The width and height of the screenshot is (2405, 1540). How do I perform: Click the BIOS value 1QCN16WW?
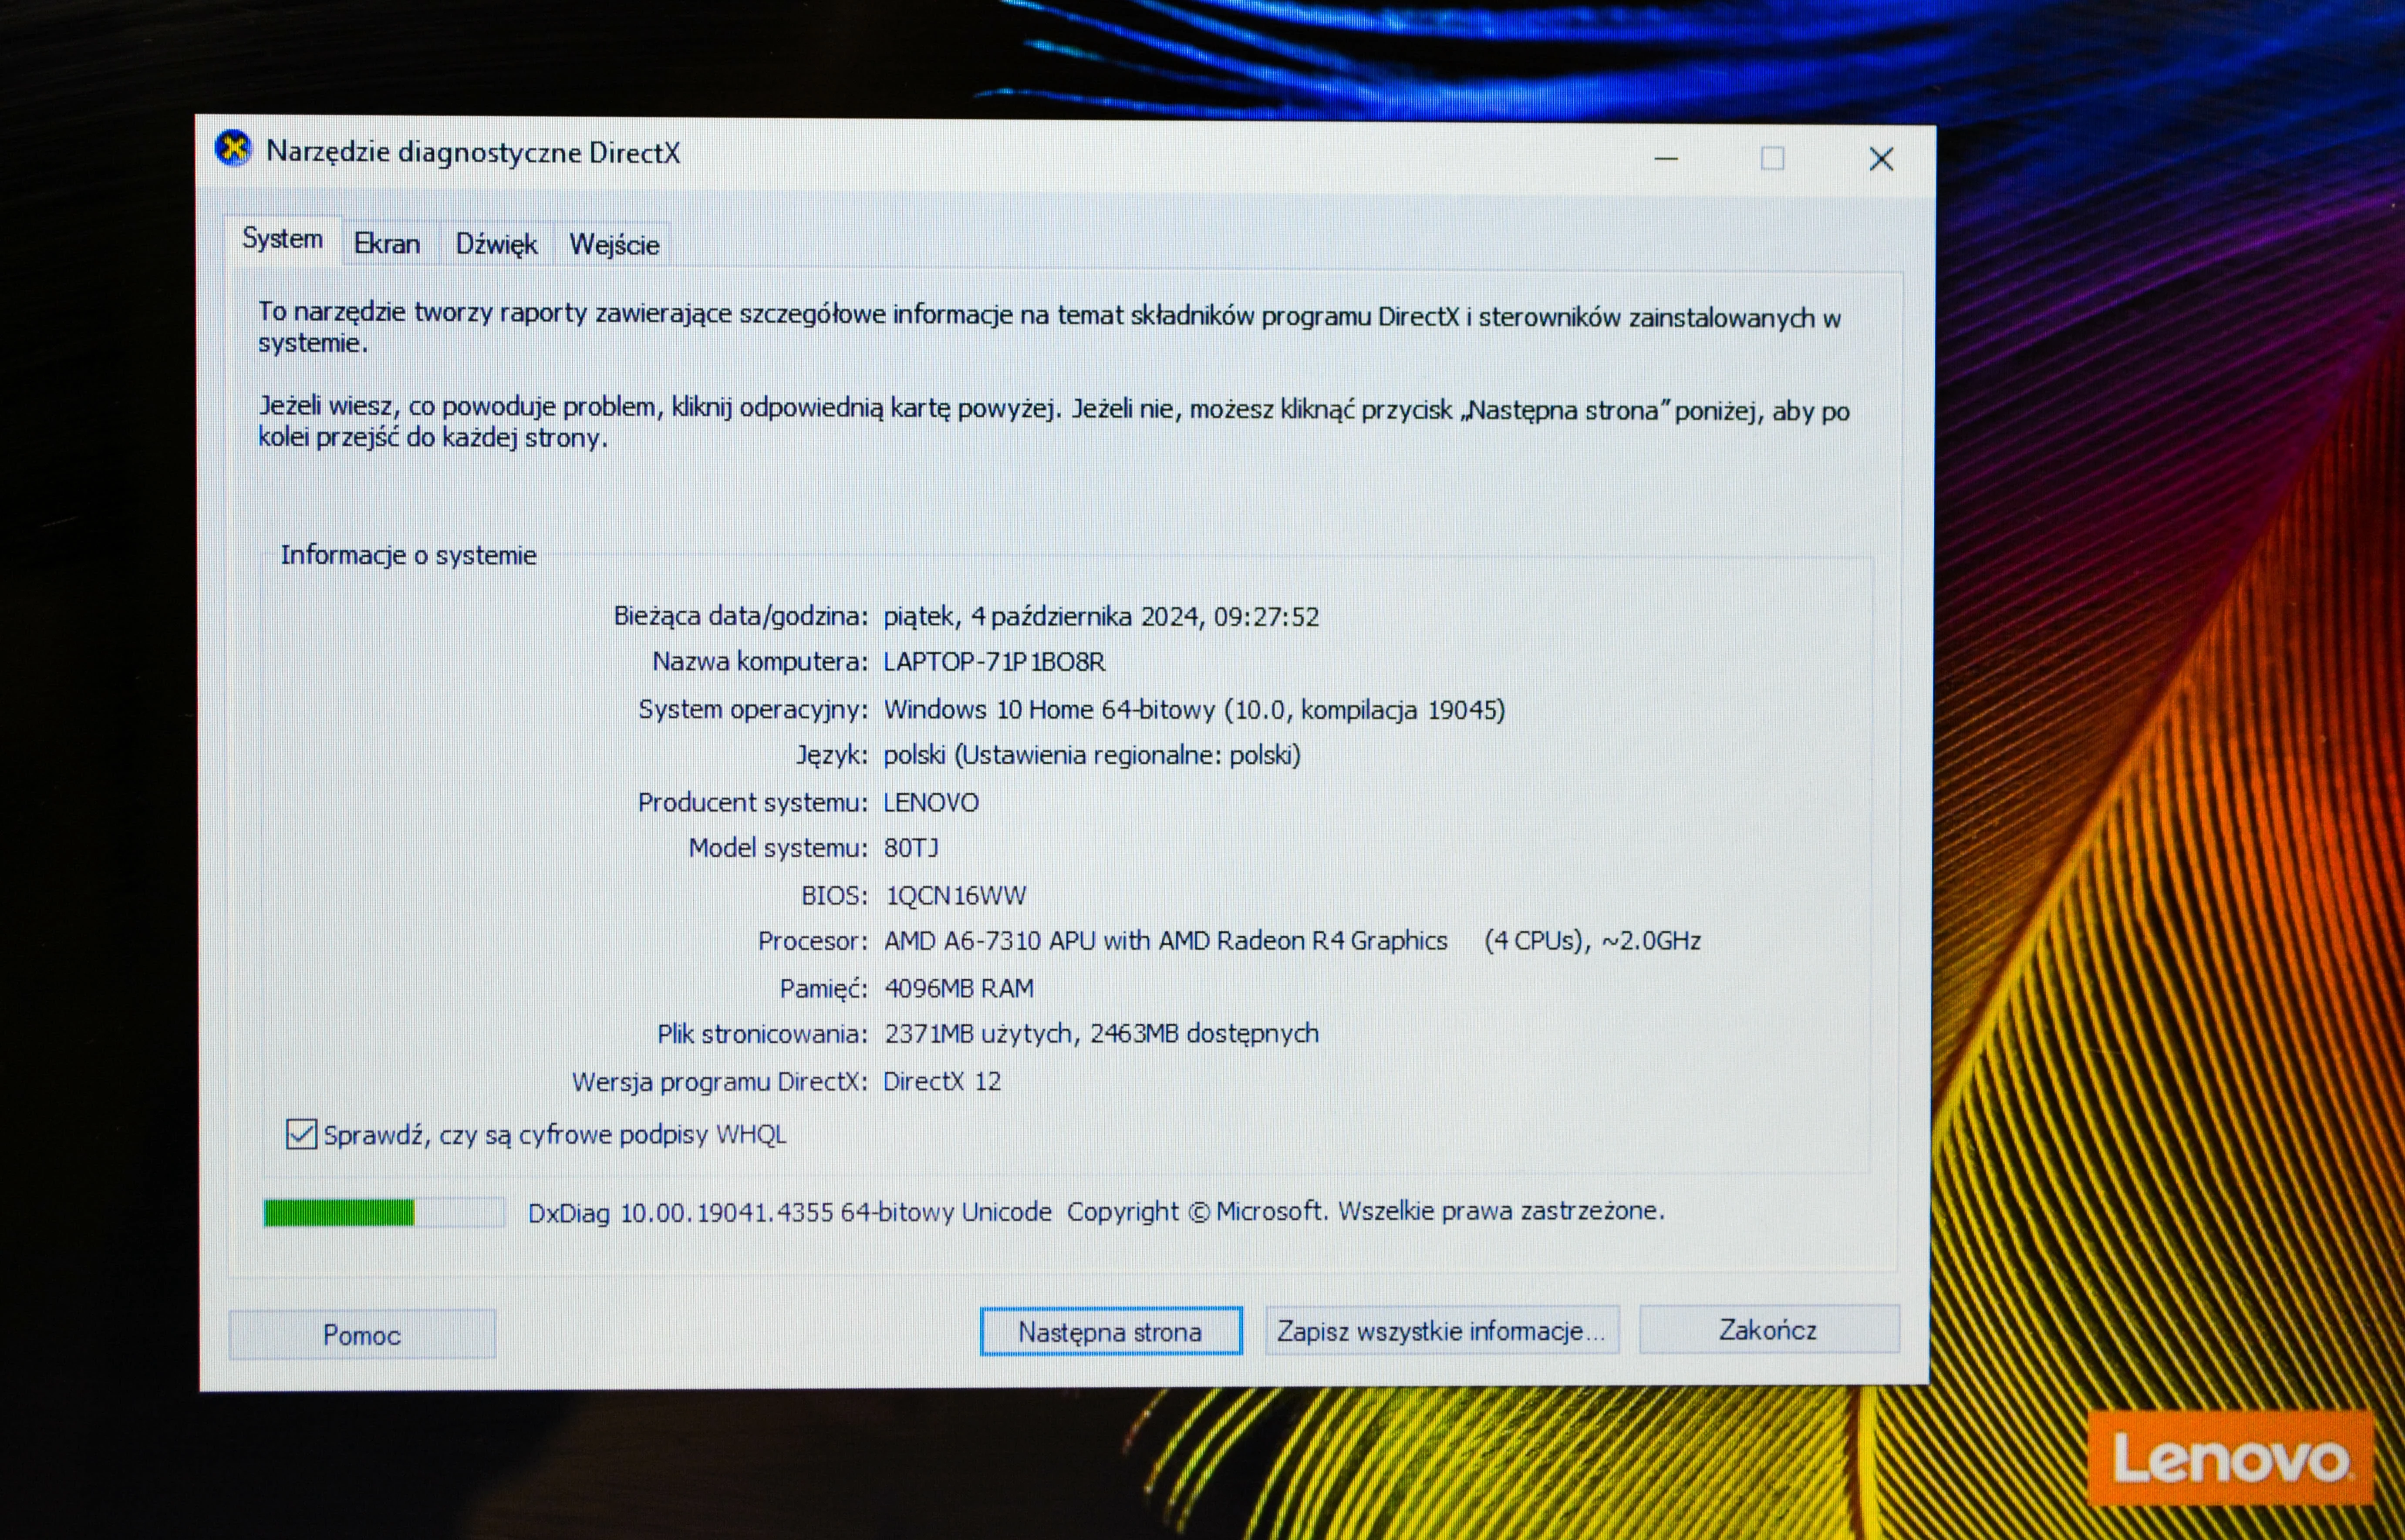point(956,895)
